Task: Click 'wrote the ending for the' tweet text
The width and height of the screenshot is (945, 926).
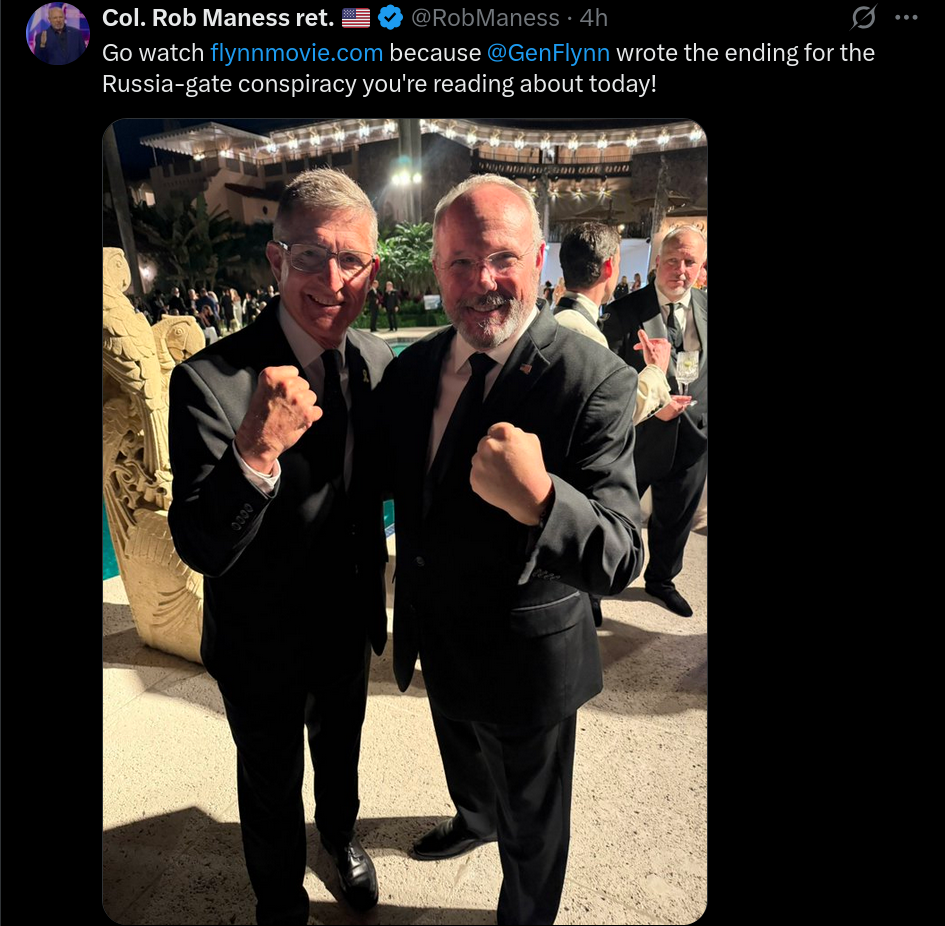Action: point(746,53)
